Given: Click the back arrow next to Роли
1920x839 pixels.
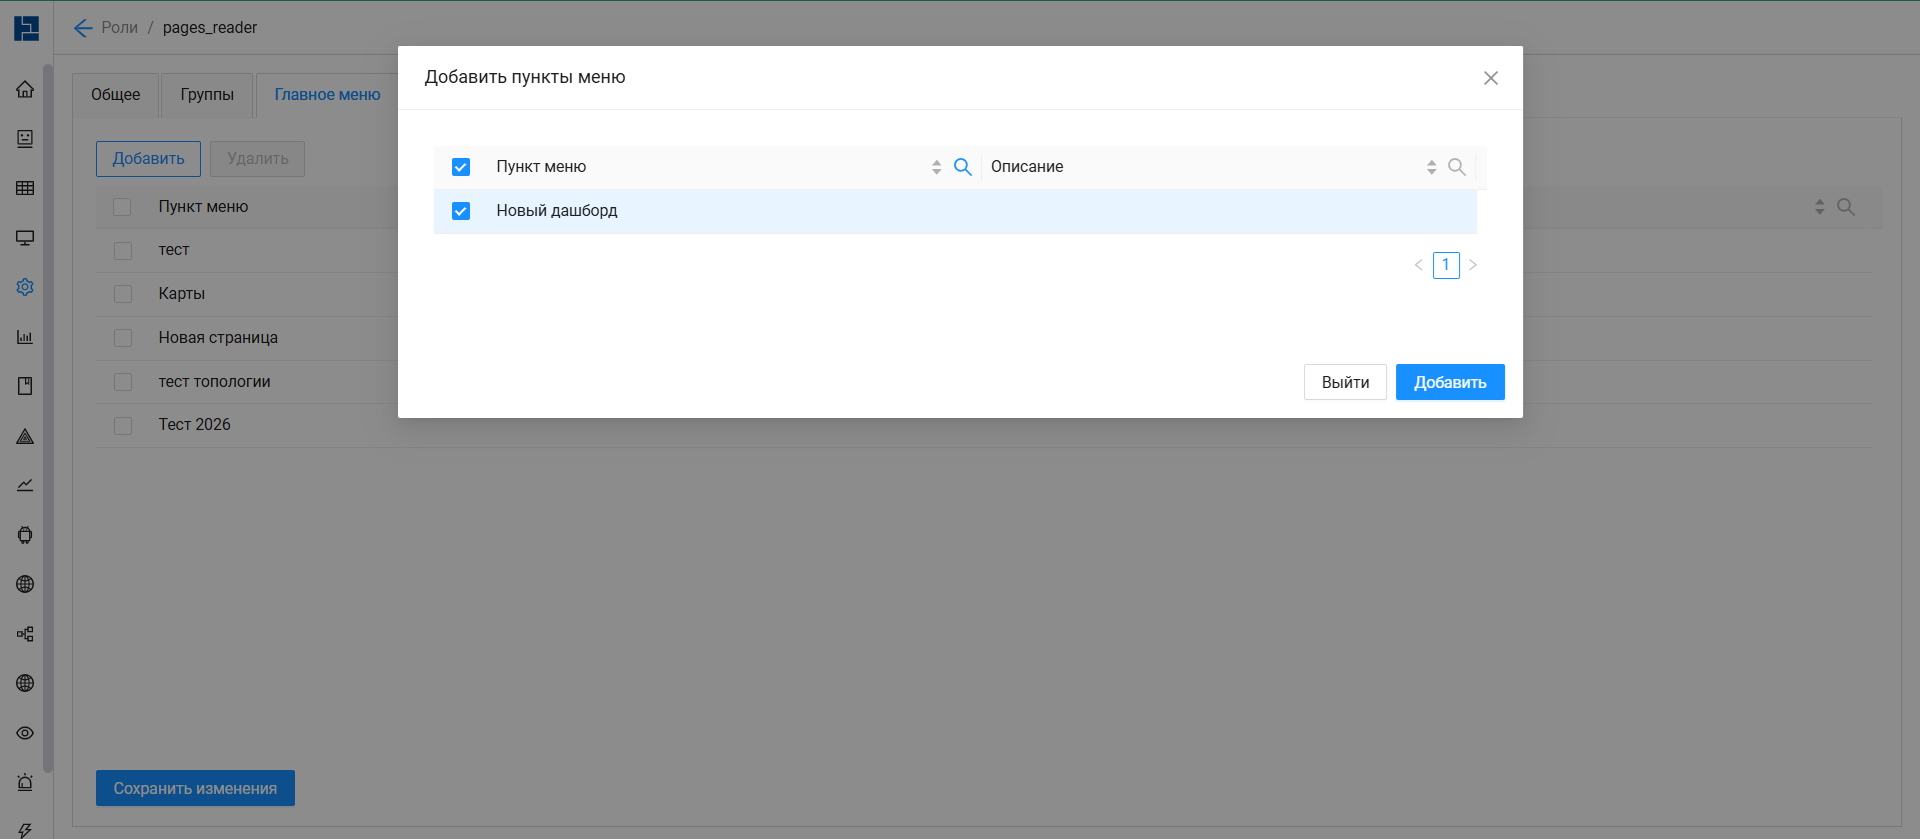Looking at the screenshot, I should pos(83,28).
